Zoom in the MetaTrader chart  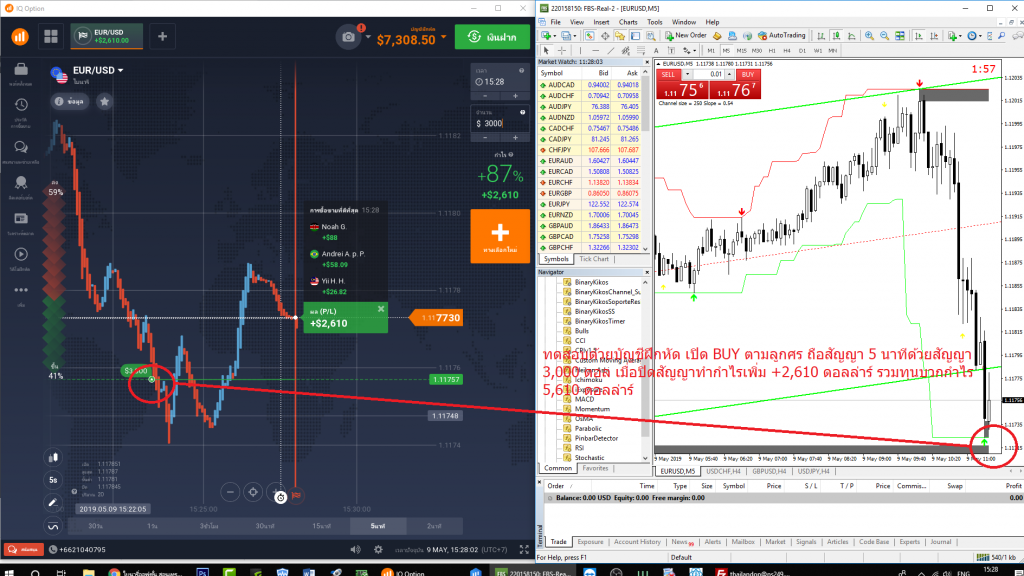pyautogui.click(x=869, y=36)
